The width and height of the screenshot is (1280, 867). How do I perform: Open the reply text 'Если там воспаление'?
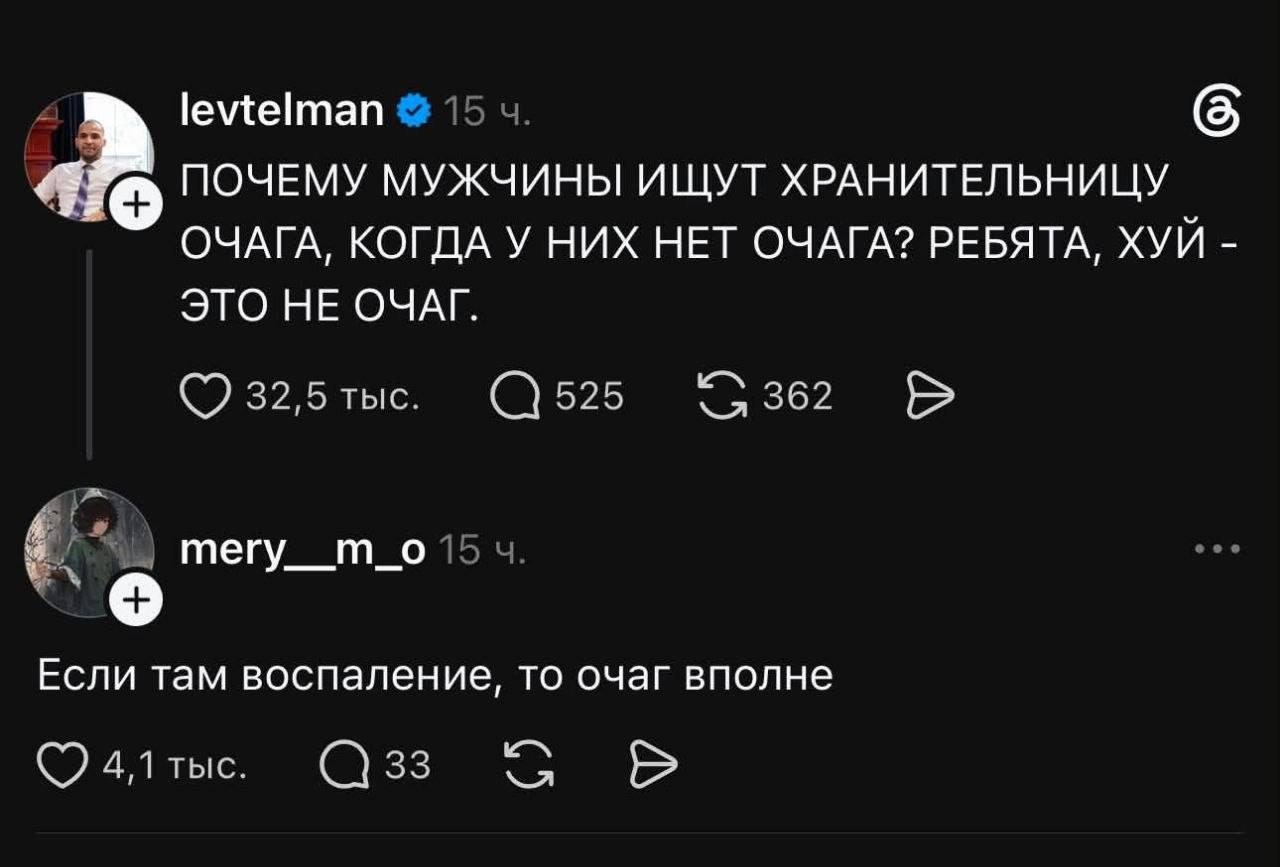[x=435, y=677]
